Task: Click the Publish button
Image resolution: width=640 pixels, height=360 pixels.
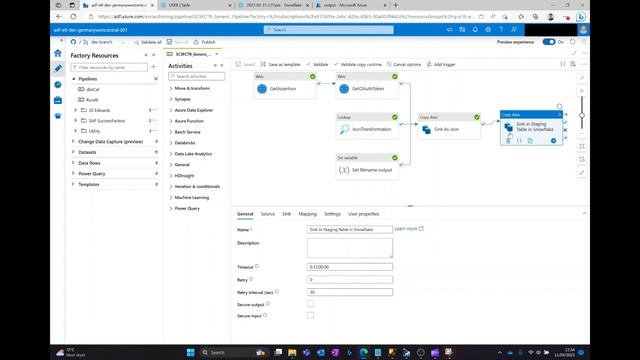Action: 204,42
